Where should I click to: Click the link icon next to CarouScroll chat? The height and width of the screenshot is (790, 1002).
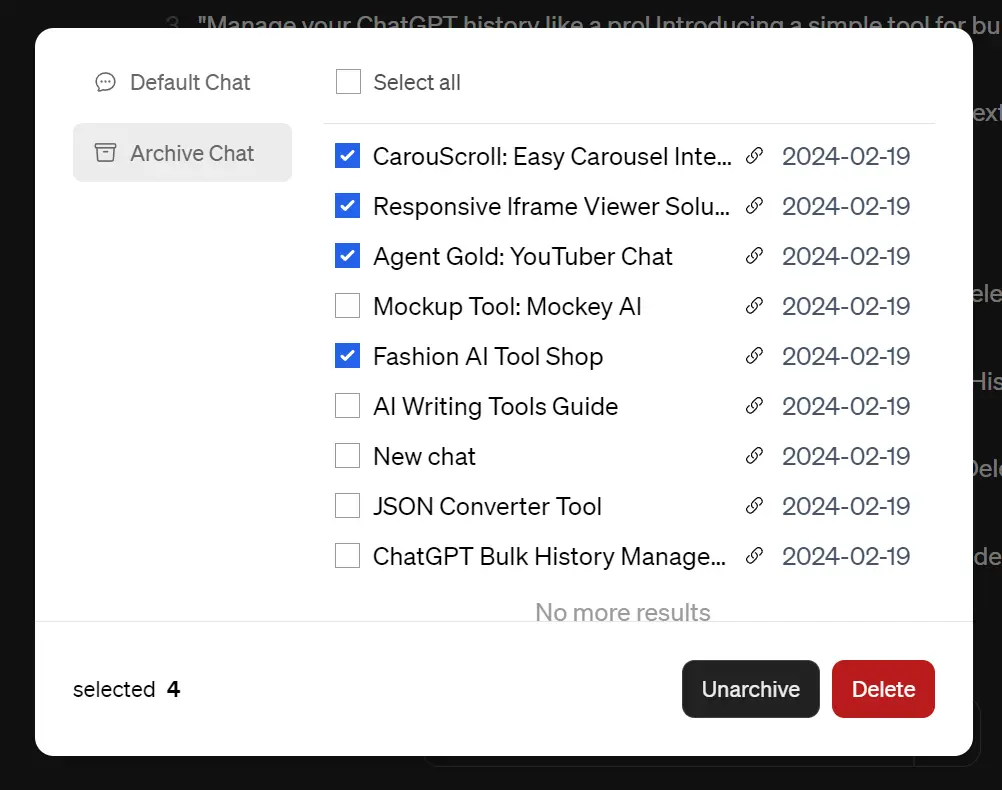click(754, 156)
